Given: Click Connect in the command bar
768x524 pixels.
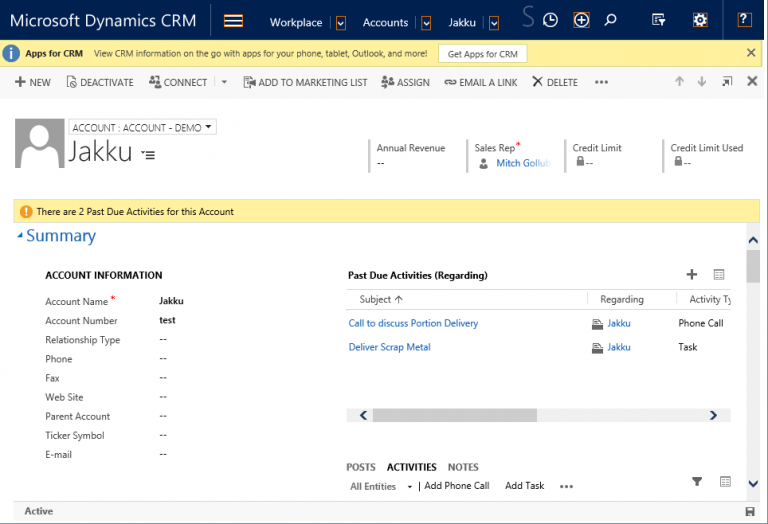Looking at the screenshot, I should coord(178,82).
